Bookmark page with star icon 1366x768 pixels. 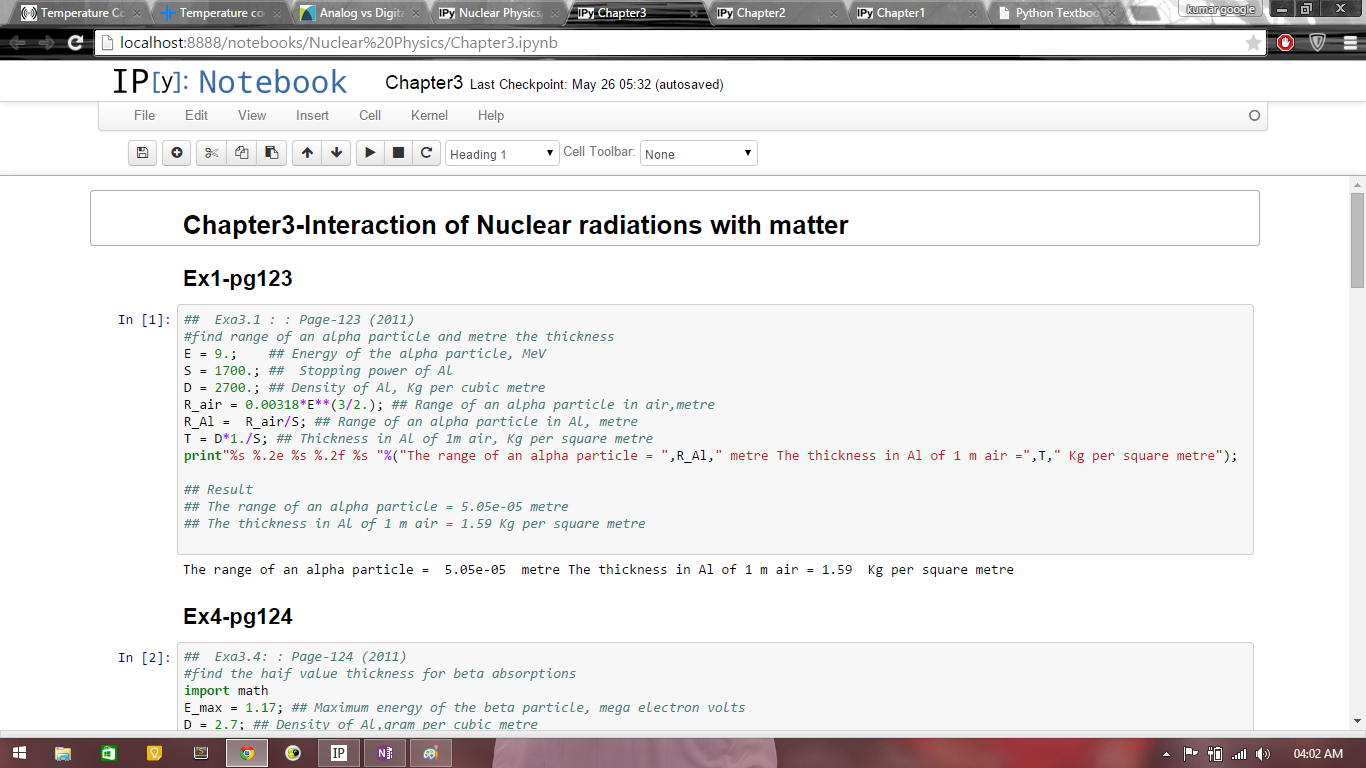click(1253, 43)
